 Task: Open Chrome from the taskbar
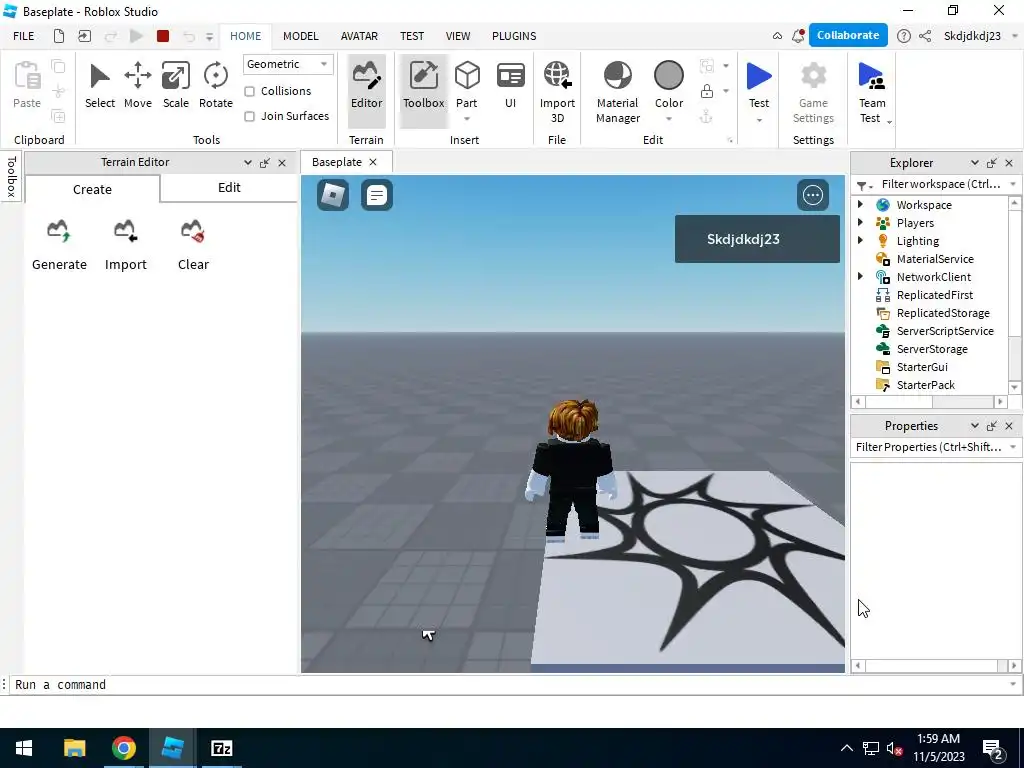tap(123, 748)
